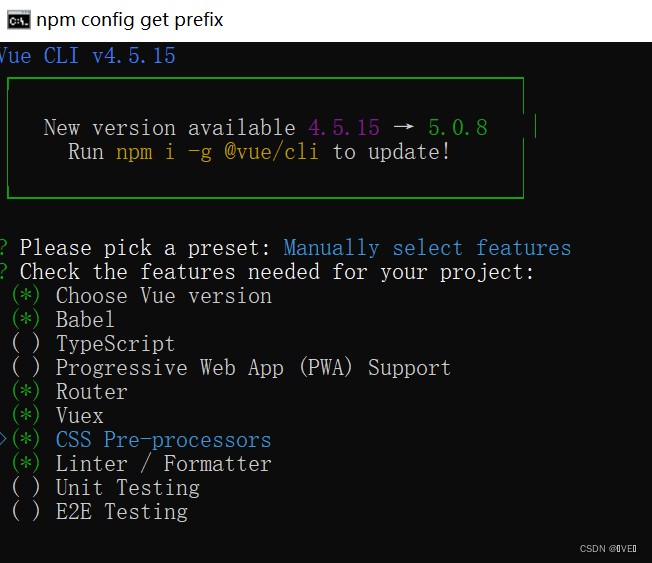Viewport: 652px width, 563px height.
Task: Enable the TypeScript feature checkbox
Action: (27, 344)
